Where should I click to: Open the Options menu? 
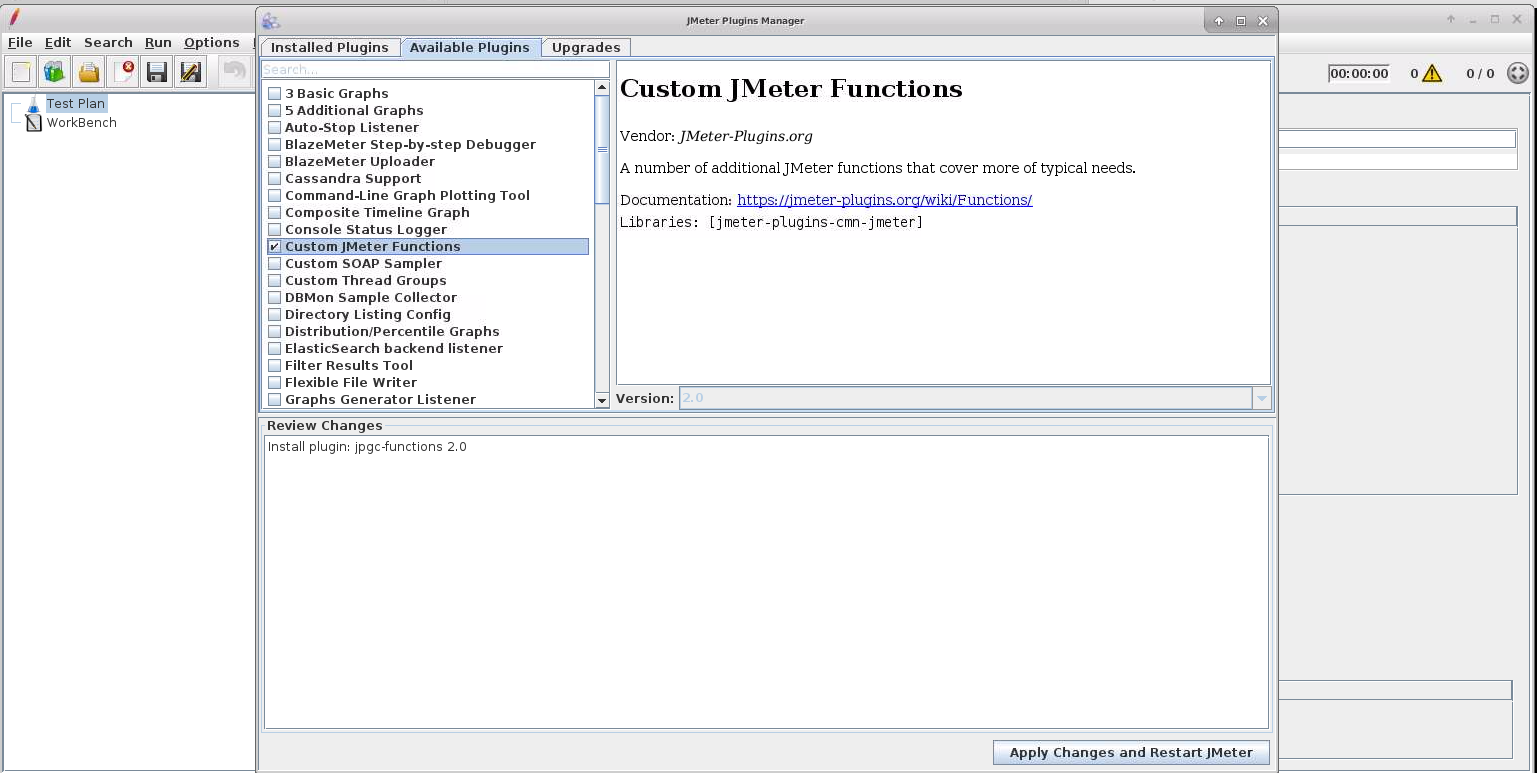coord(212,43)
